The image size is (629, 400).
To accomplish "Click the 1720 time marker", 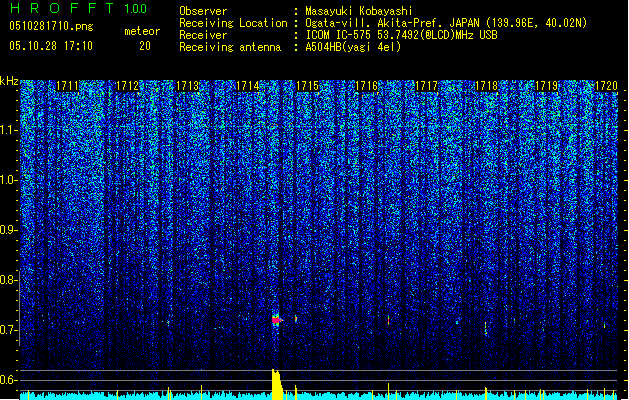I will coord(606,86).
